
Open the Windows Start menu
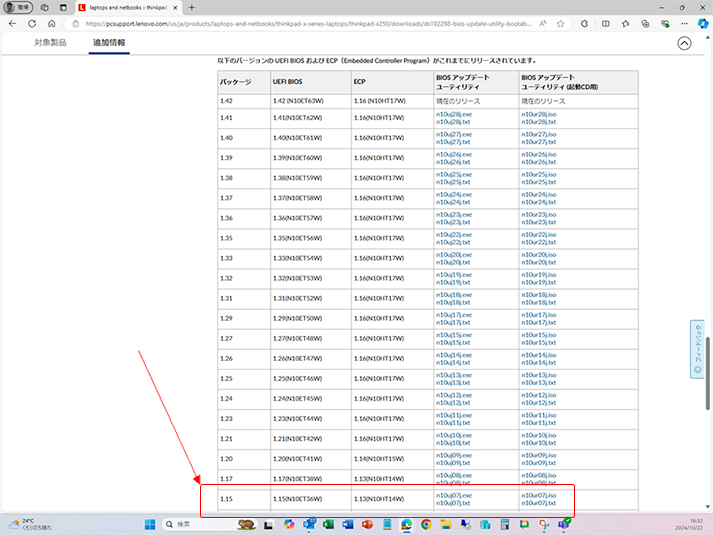150,525
